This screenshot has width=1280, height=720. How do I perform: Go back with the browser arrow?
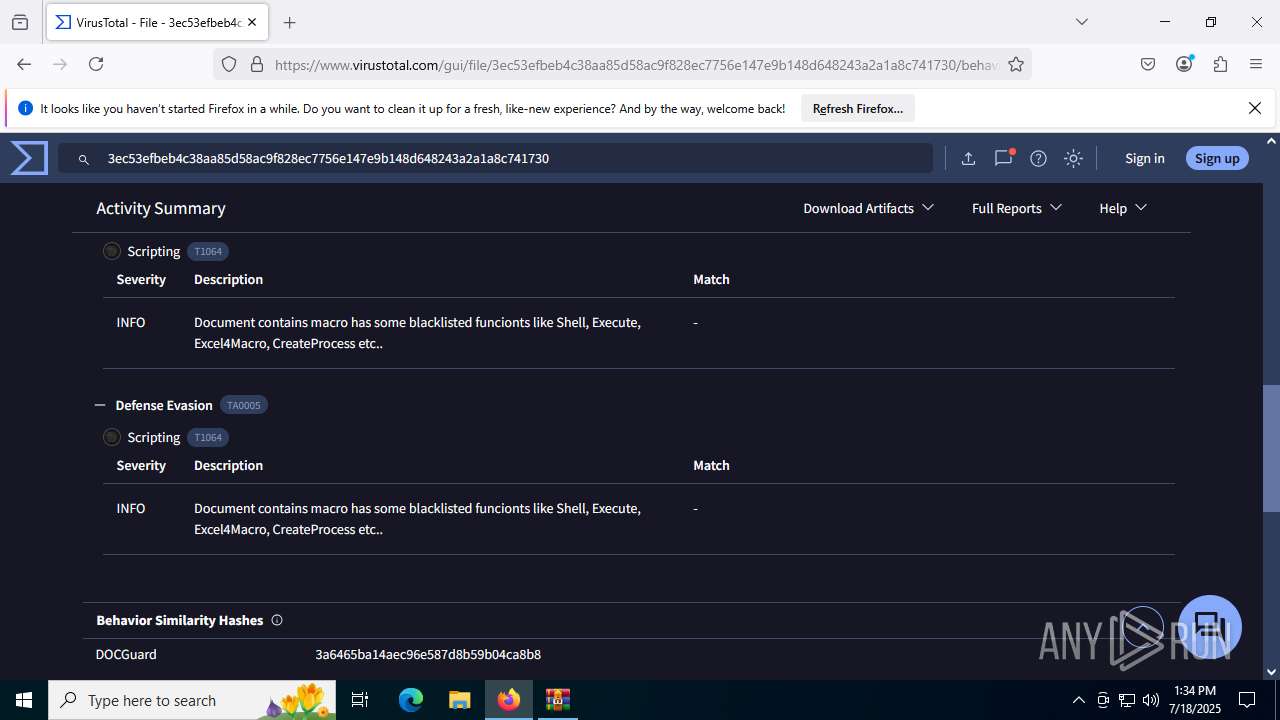[24, 64]
